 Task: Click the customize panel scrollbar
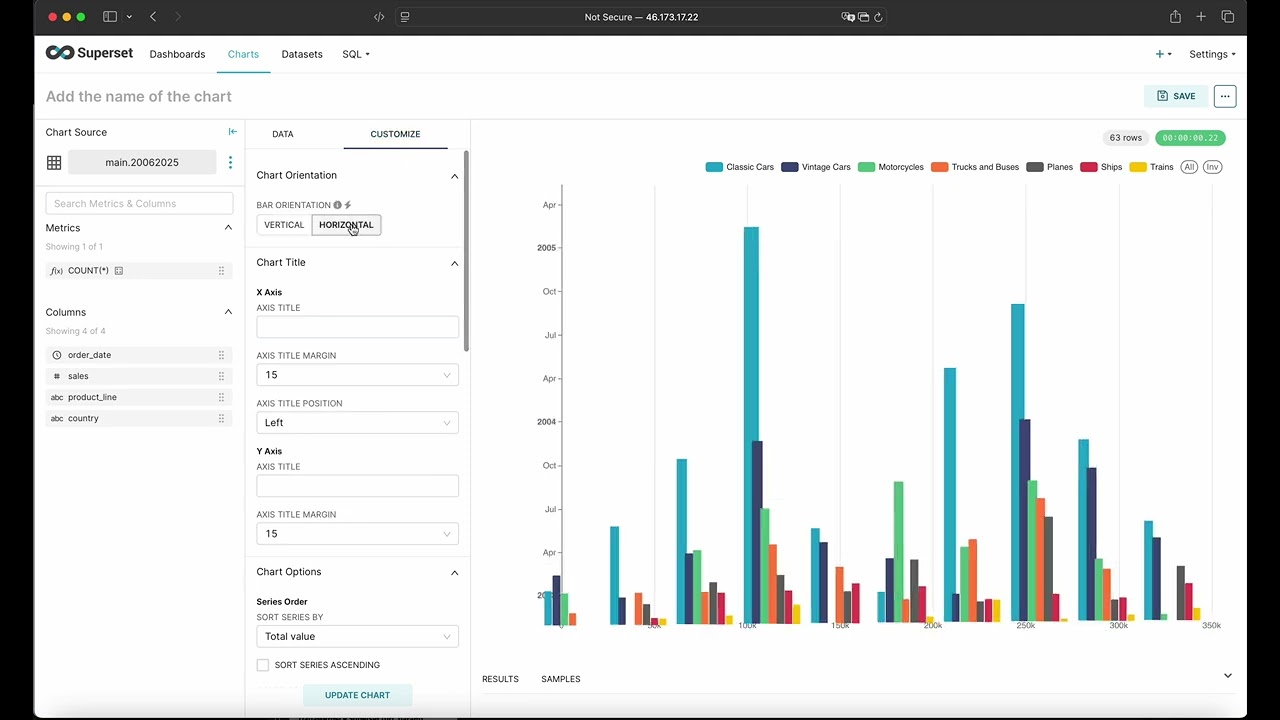(466, 251)
